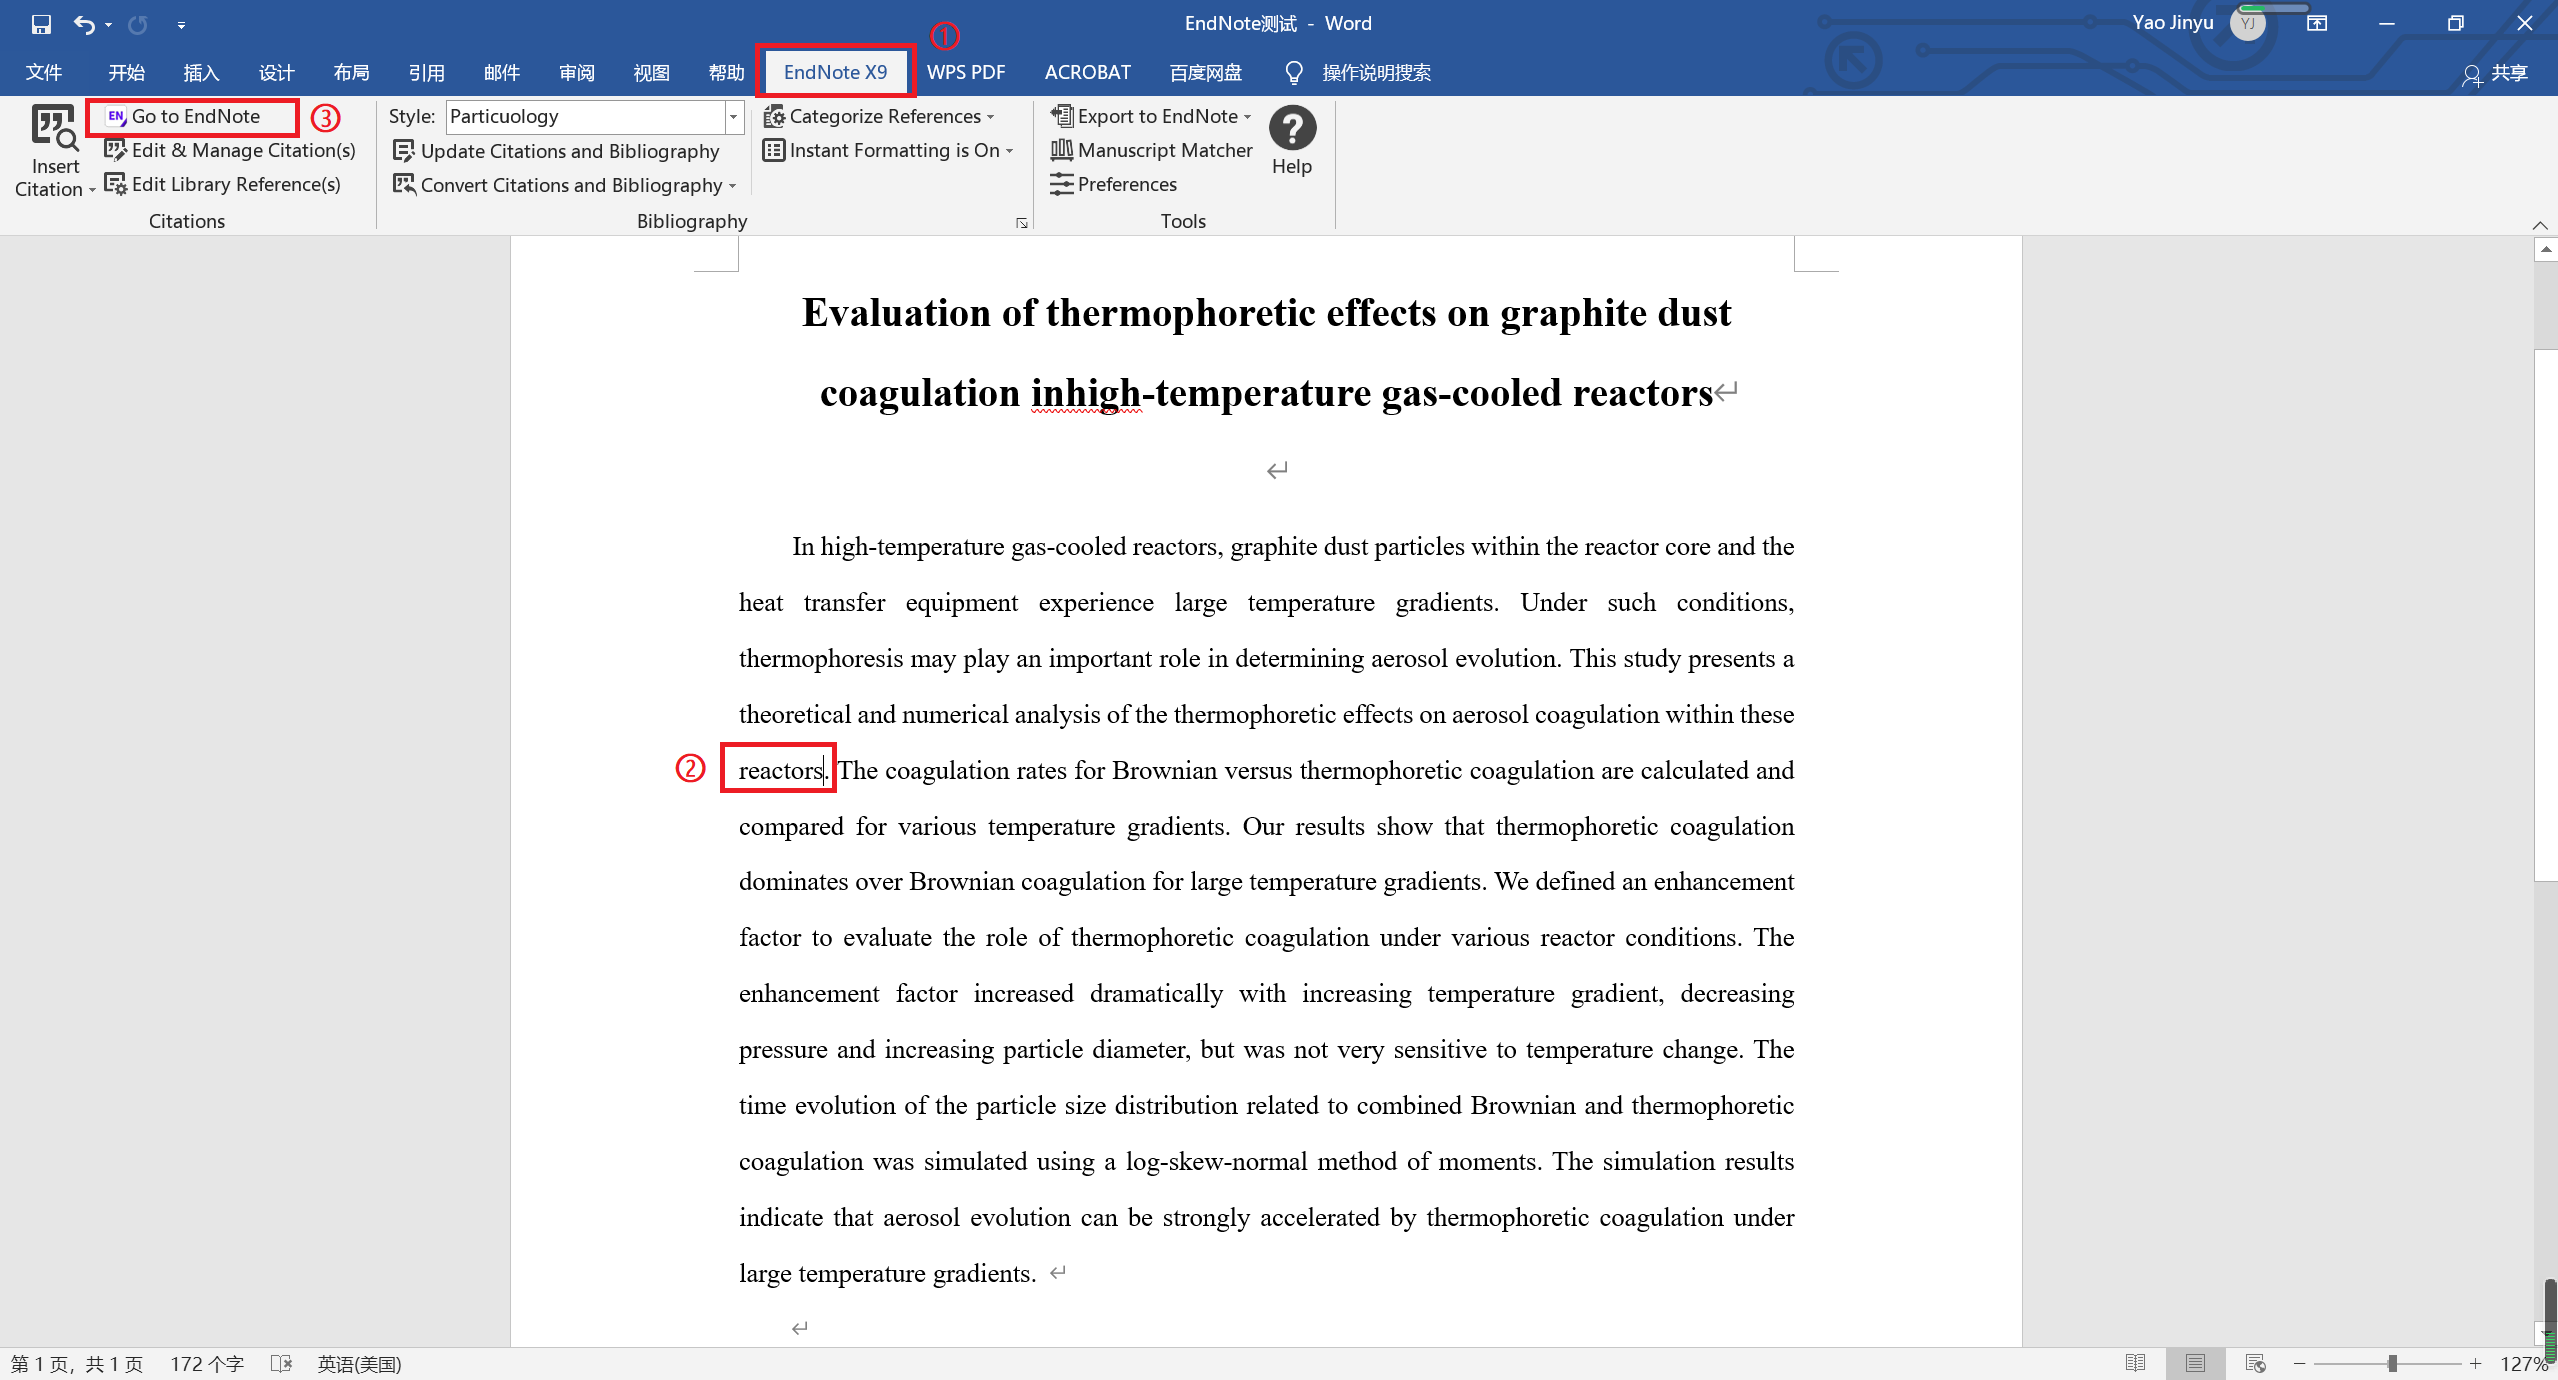Click the proofing spelling check icon
Image resolution: width=2558 pixels, height=1380 pixels.
point(282,1364)
